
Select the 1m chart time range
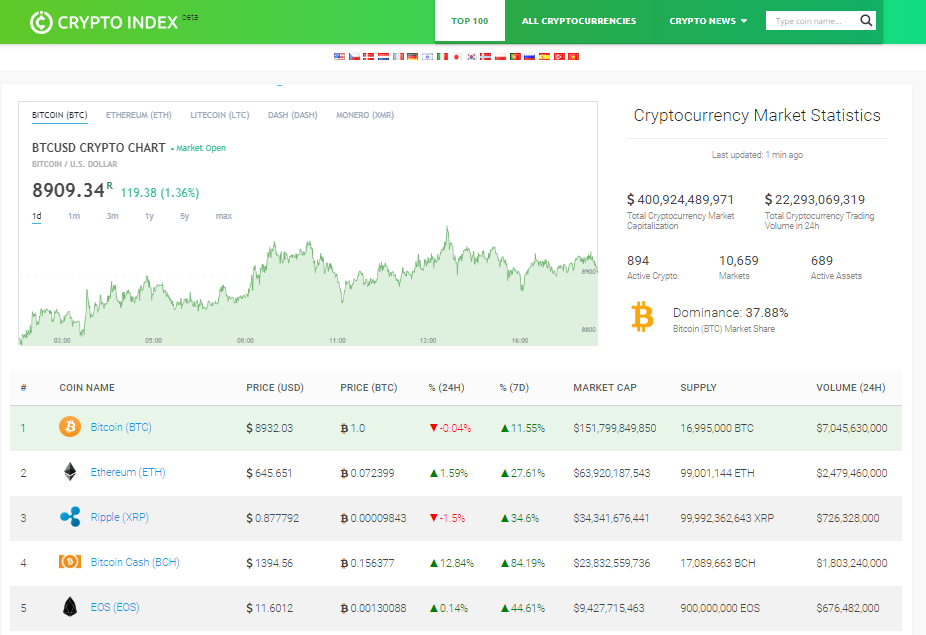pyautogui.click(x=74, y=216)
